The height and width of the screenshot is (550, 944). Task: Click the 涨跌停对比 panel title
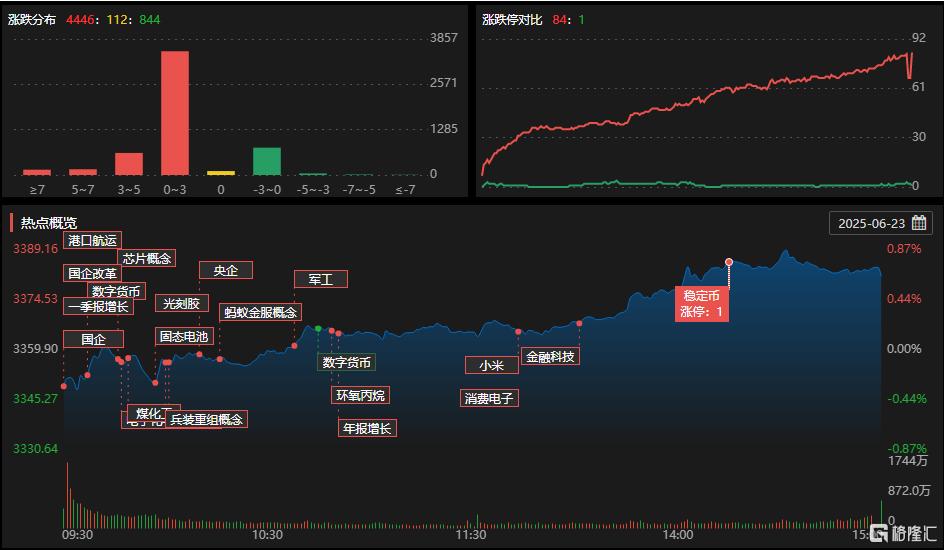512,19
